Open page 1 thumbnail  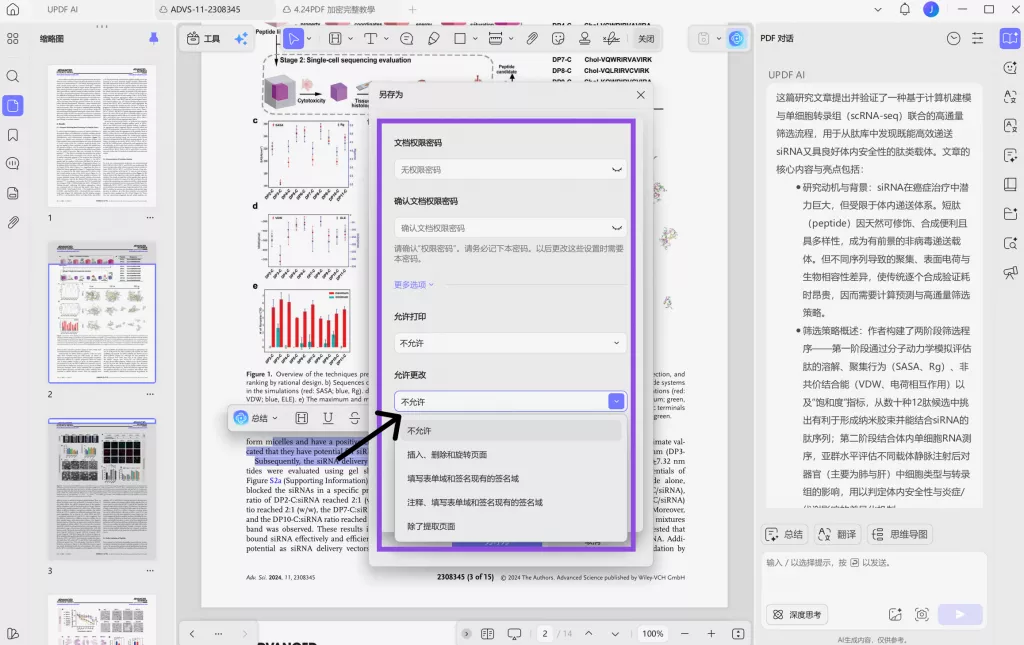[x=102, y=135]
